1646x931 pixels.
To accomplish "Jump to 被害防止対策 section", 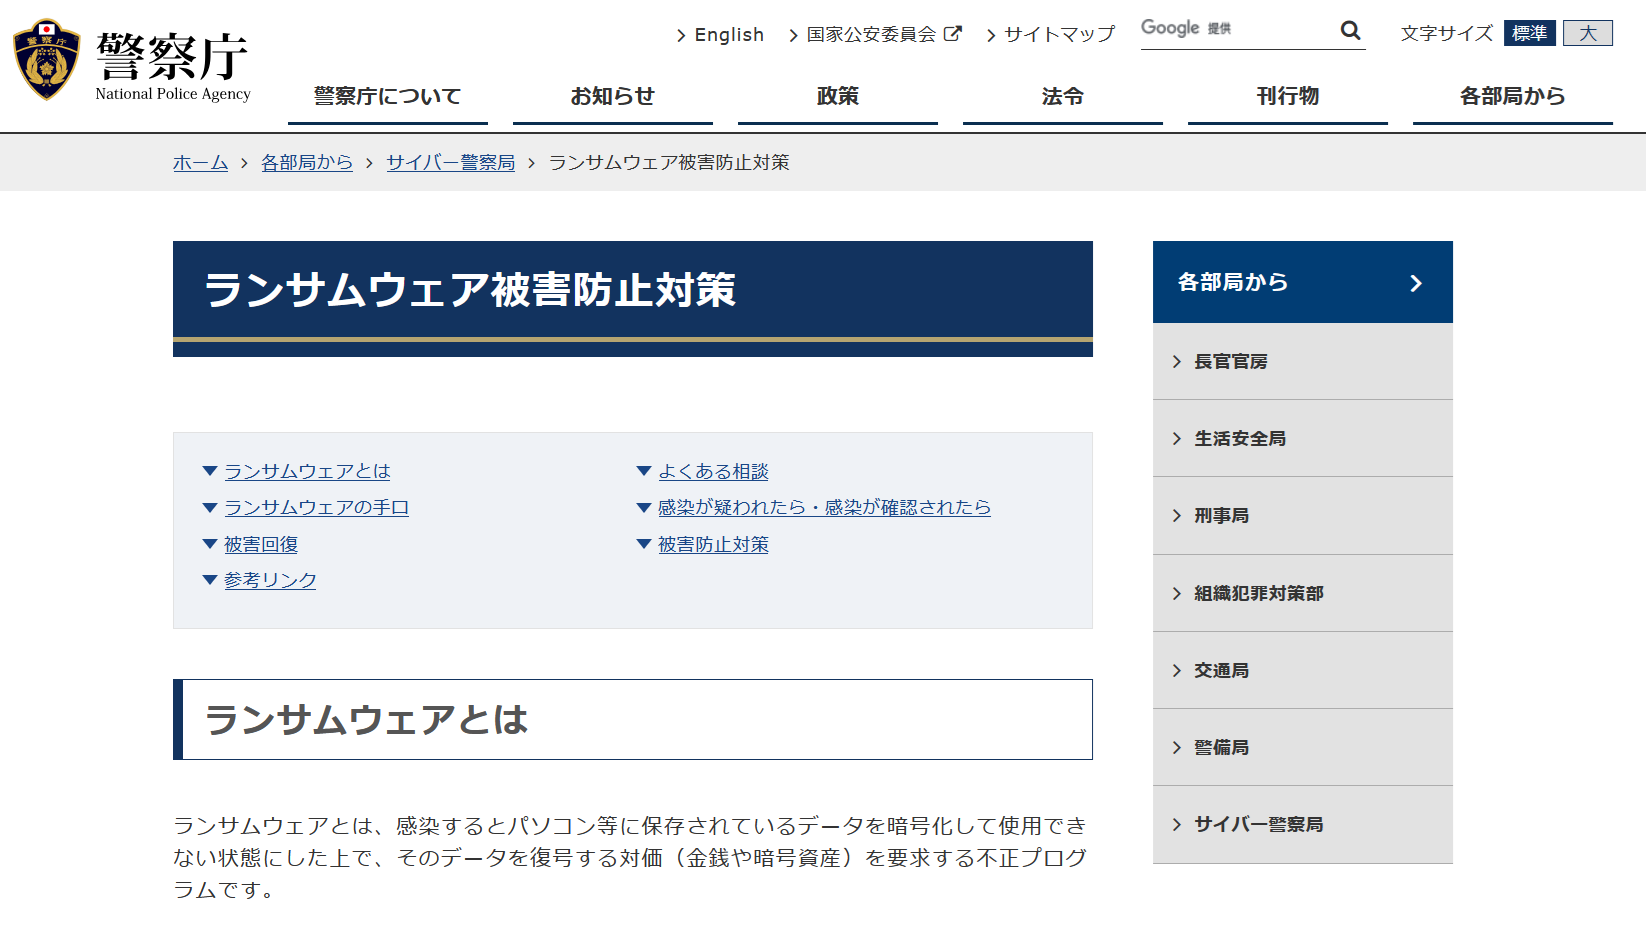I will [x=713, y=544].
